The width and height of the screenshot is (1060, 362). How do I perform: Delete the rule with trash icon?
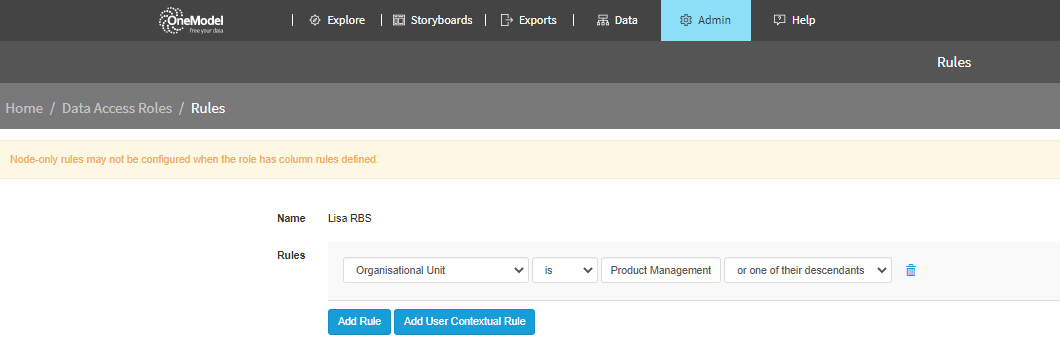[x=911, y=270]
